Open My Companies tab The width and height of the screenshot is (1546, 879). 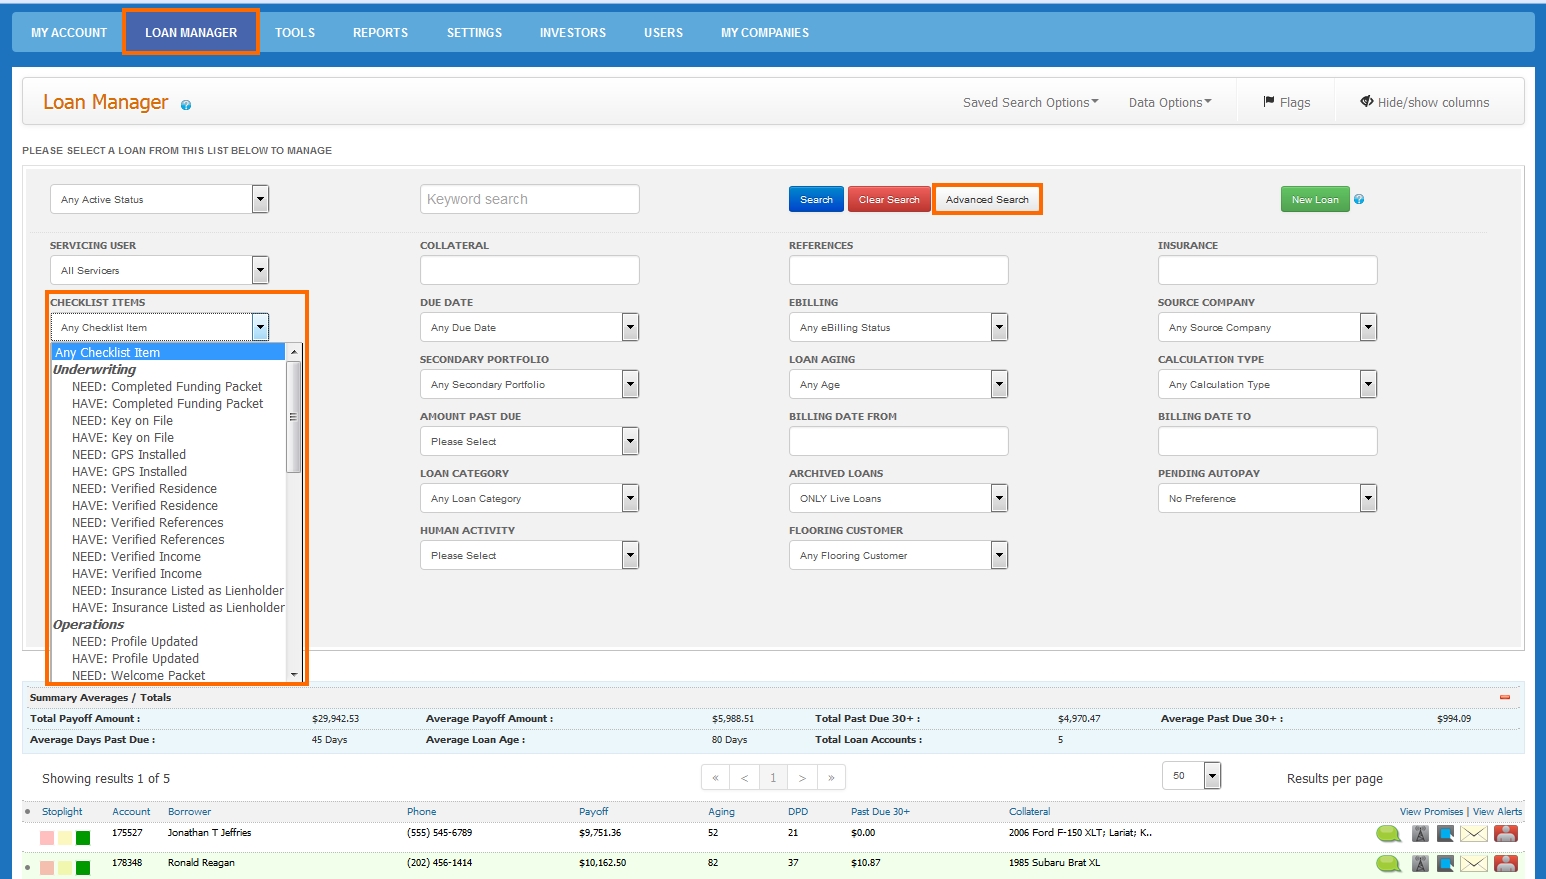click(x=765, y=32)
